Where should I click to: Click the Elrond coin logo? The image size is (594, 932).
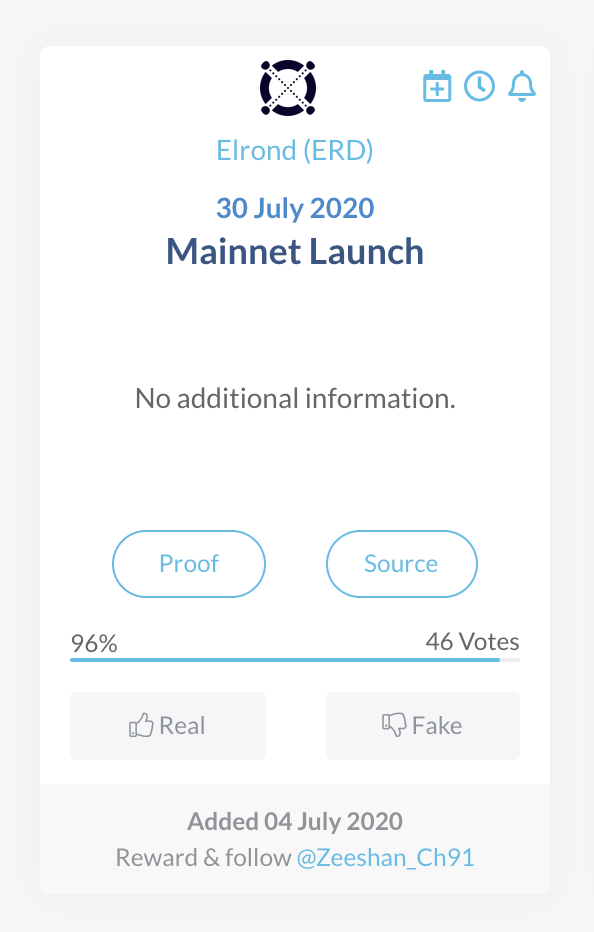[x=288, y=87]
